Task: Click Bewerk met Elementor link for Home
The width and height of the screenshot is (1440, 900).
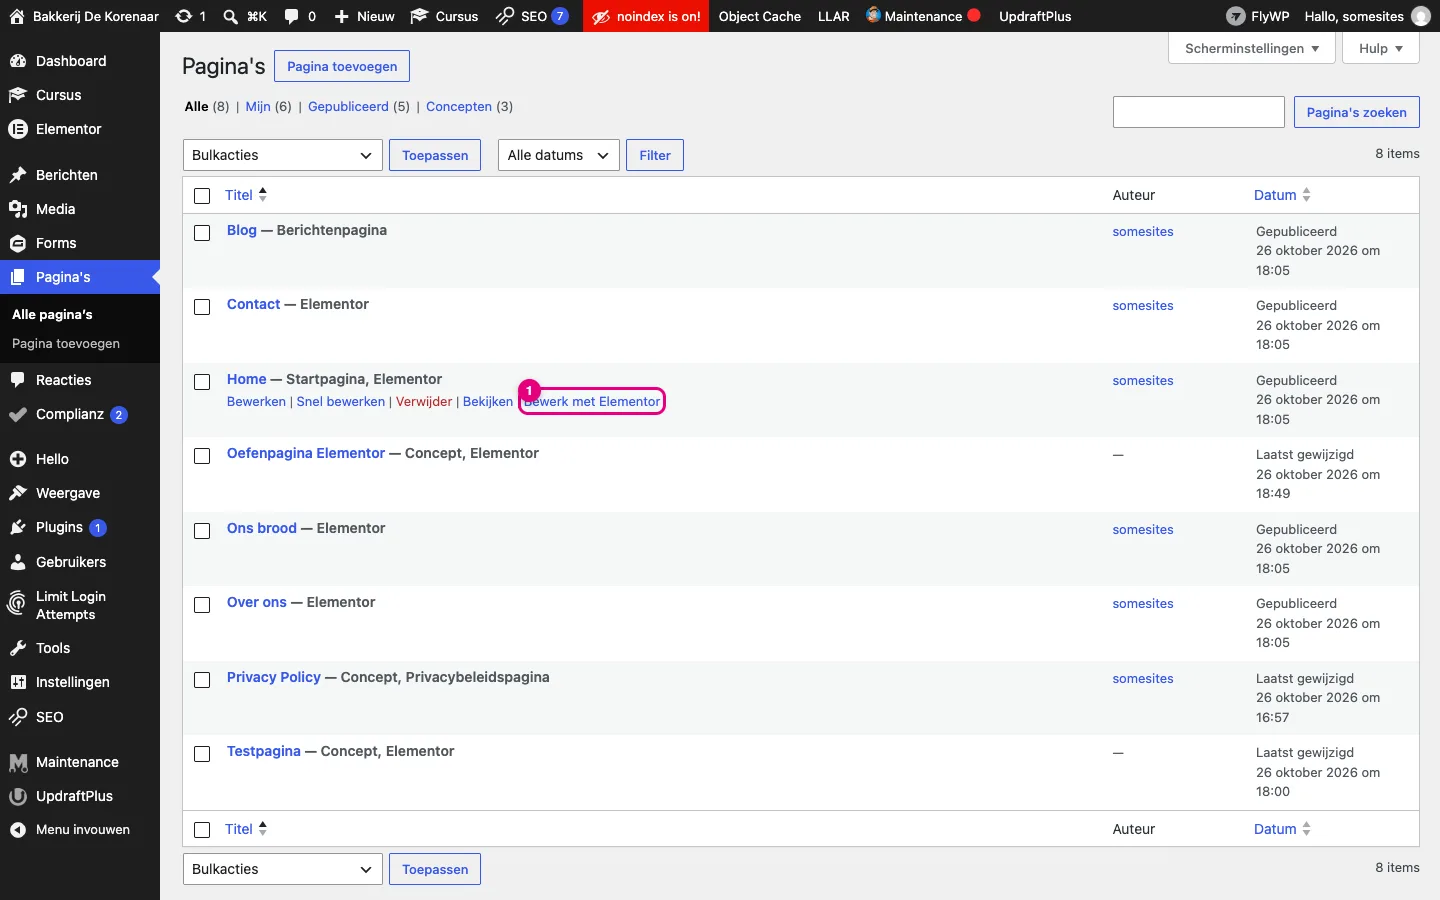Action: click(592, 401)
